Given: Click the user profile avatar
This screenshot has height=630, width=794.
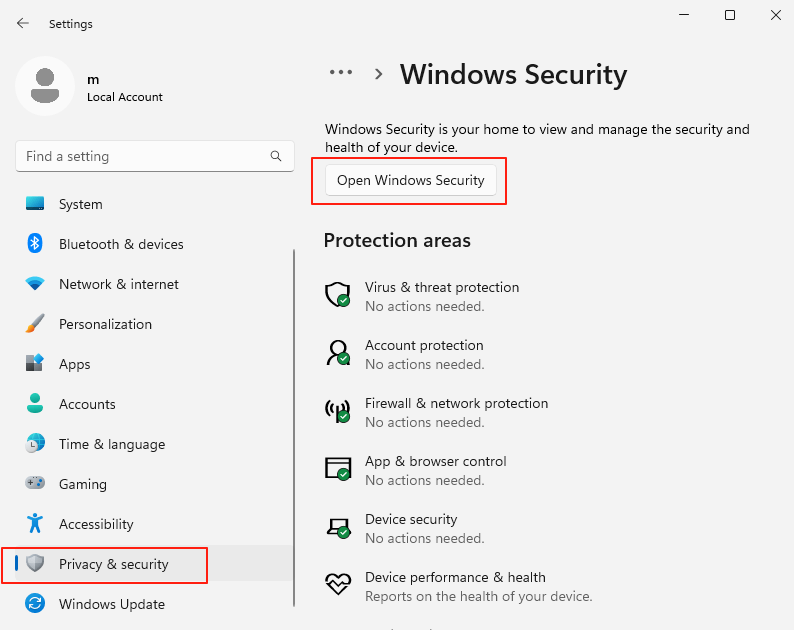Looking at the screenshot, I should point(44,86).
